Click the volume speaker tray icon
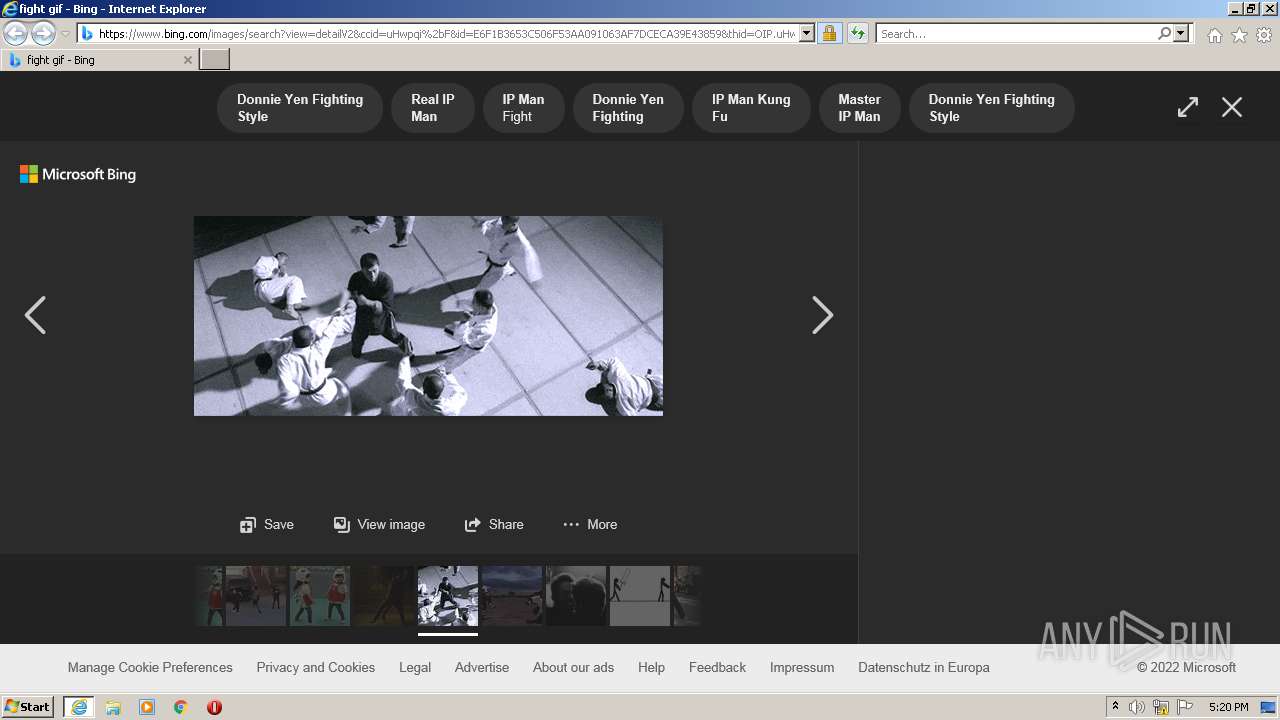The width and height of the screenshot is (1280, 720). pos(1137,707)
